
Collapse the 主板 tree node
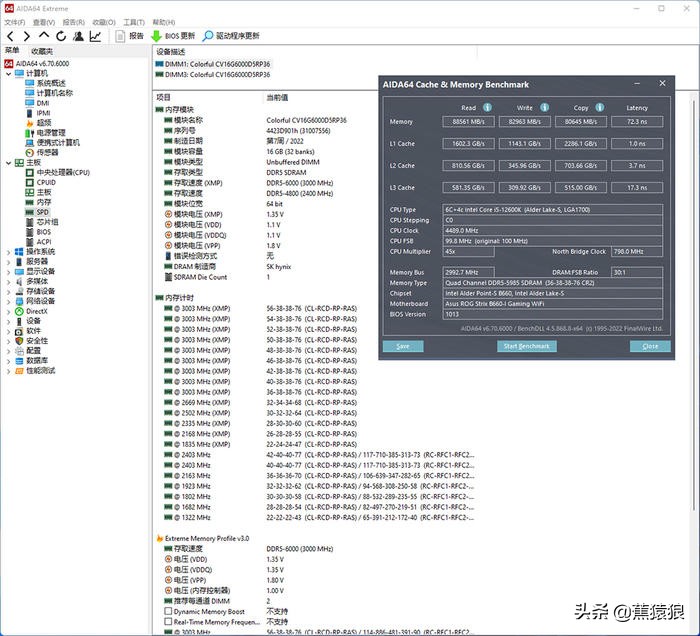coord(8,162)
